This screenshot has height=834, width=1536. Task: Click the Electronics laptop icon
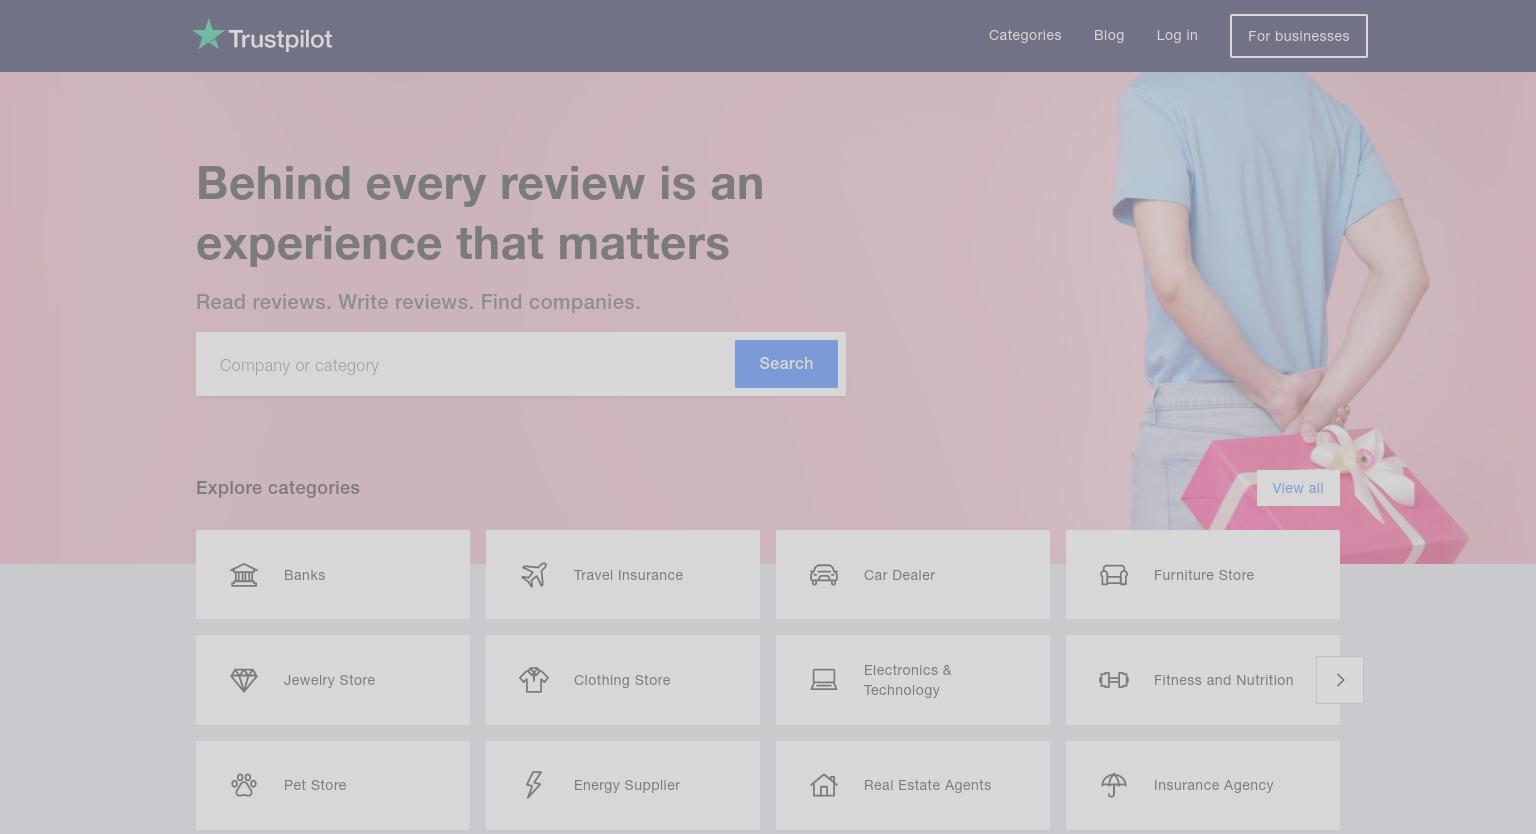click(x=824, y=680)
